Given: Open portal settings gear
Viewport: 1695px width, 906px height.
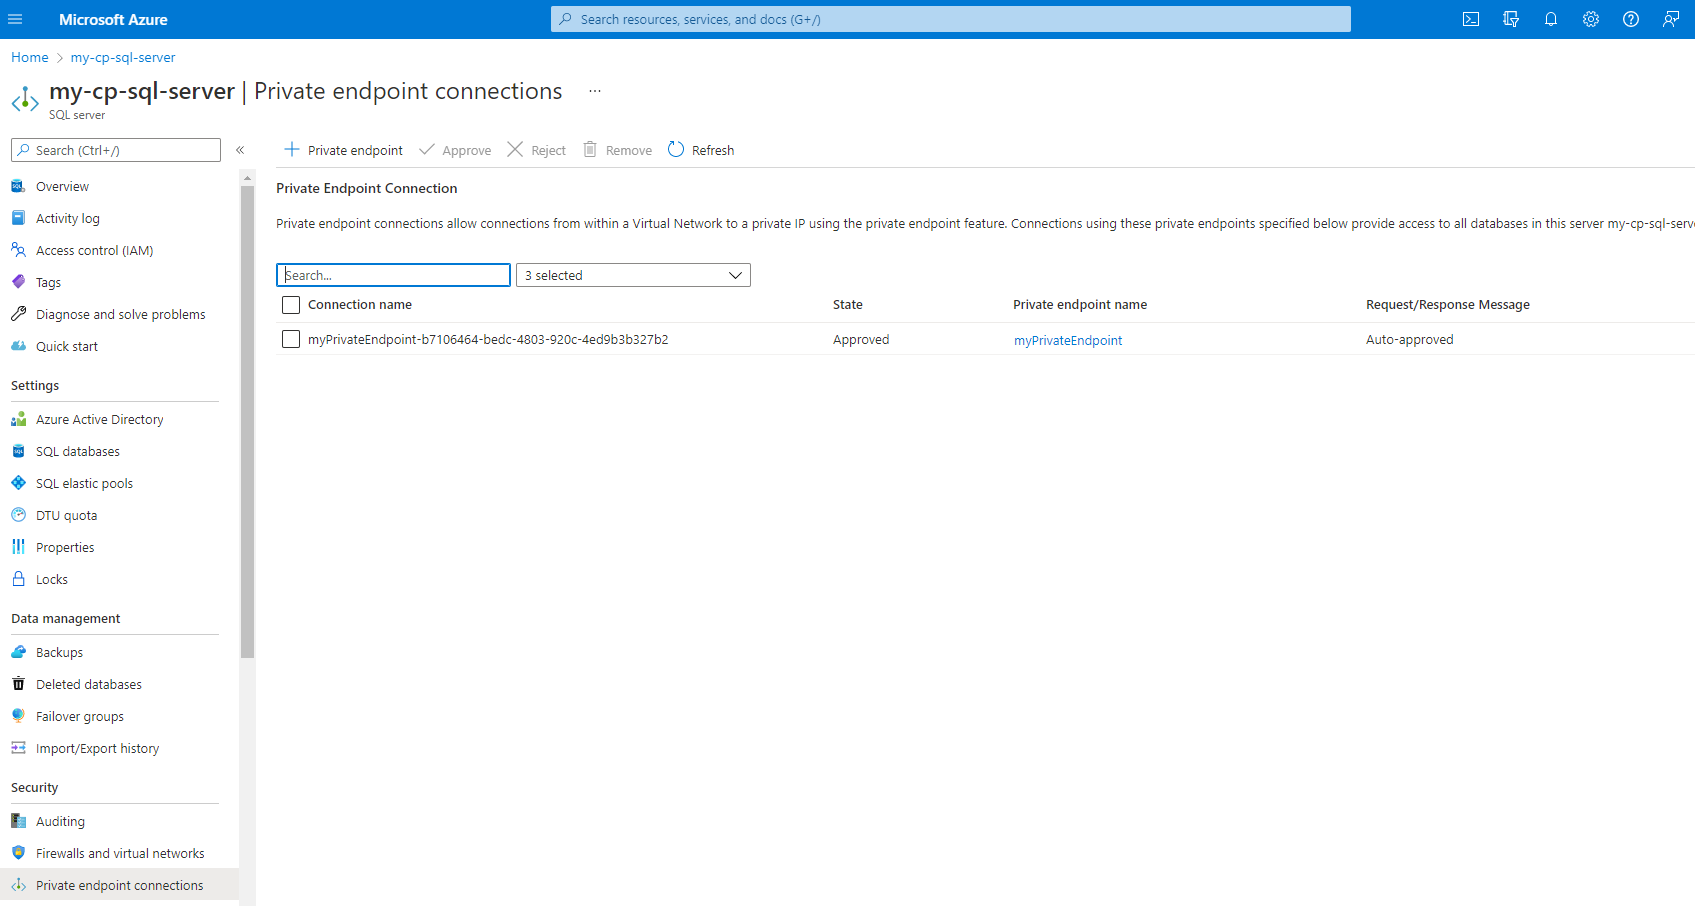Looking at the screenshot, I should [x=1591, y=19].
